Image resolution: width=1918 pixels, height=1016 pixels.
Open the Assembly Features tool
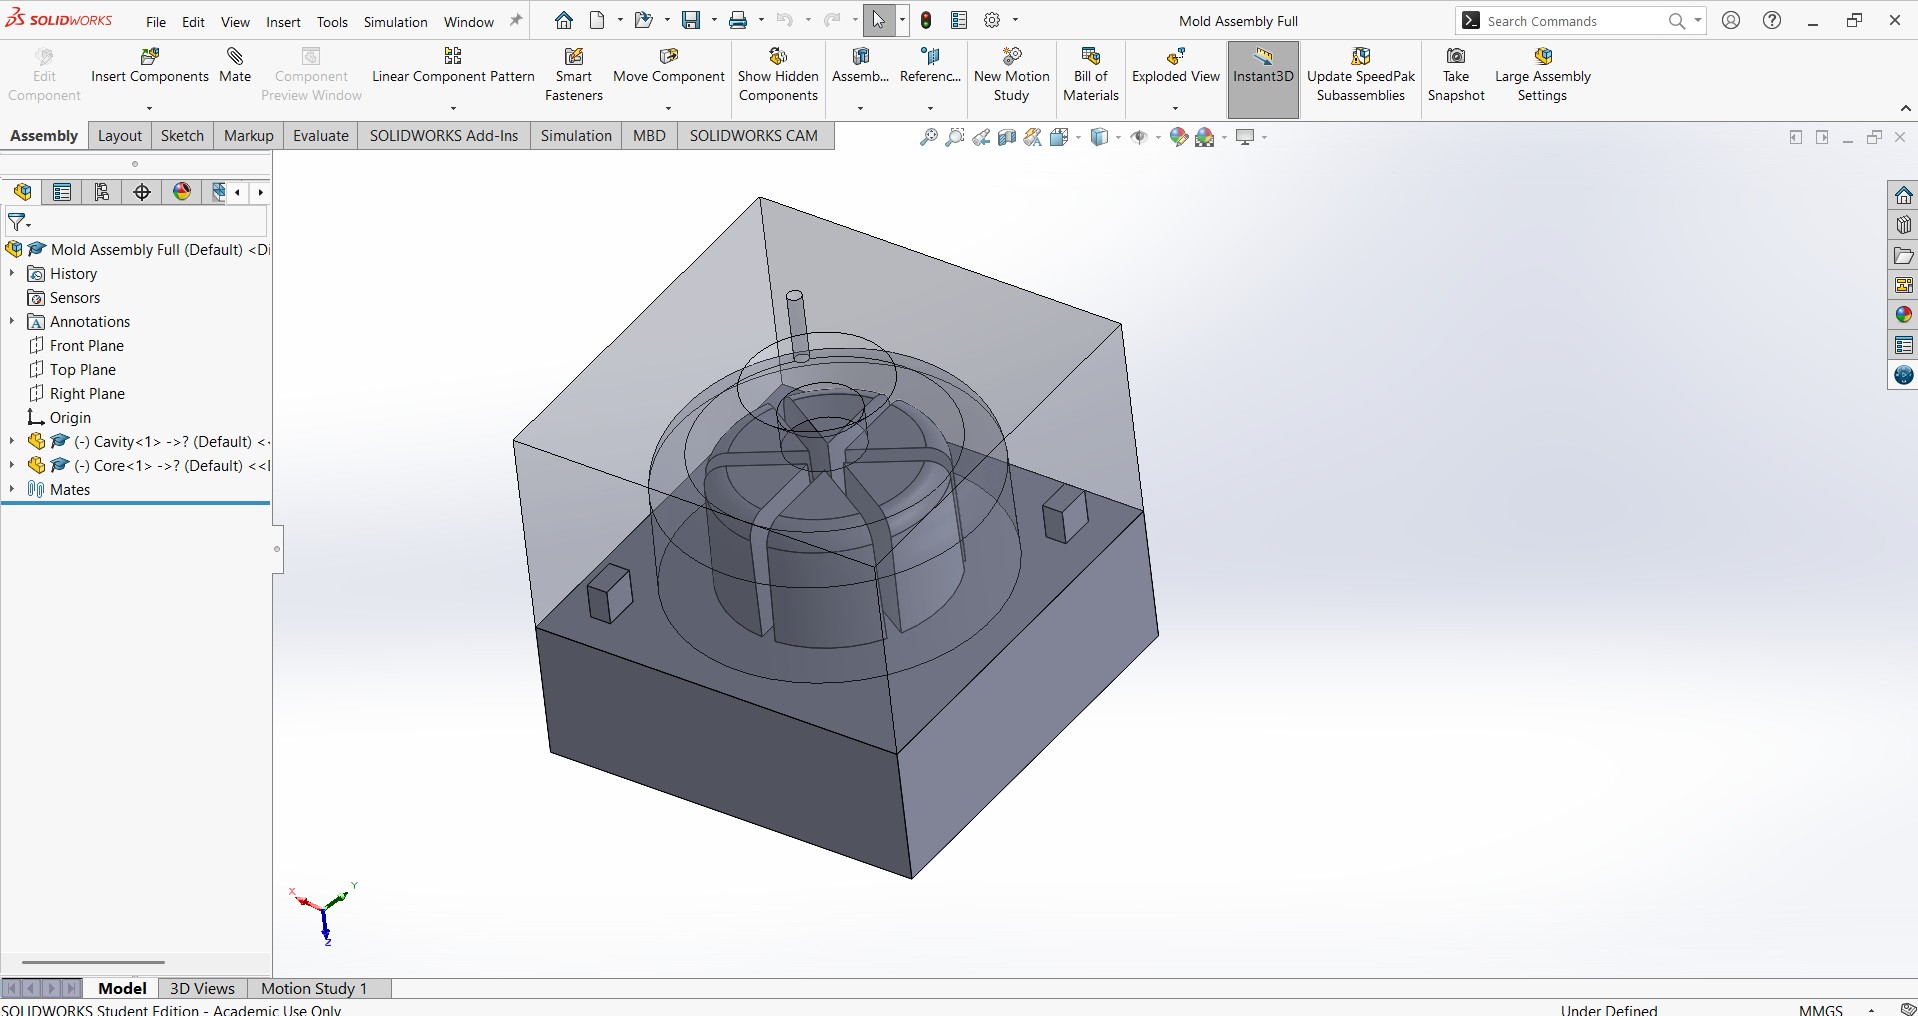pos(860,66)
